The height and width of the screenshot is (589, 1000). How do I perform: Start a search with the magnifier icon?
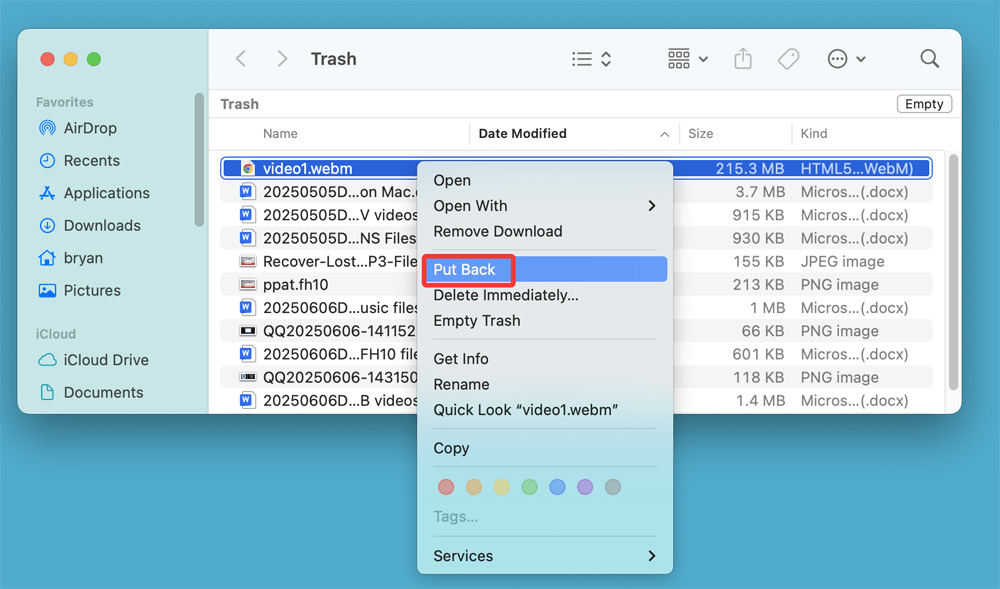[929, 58]
